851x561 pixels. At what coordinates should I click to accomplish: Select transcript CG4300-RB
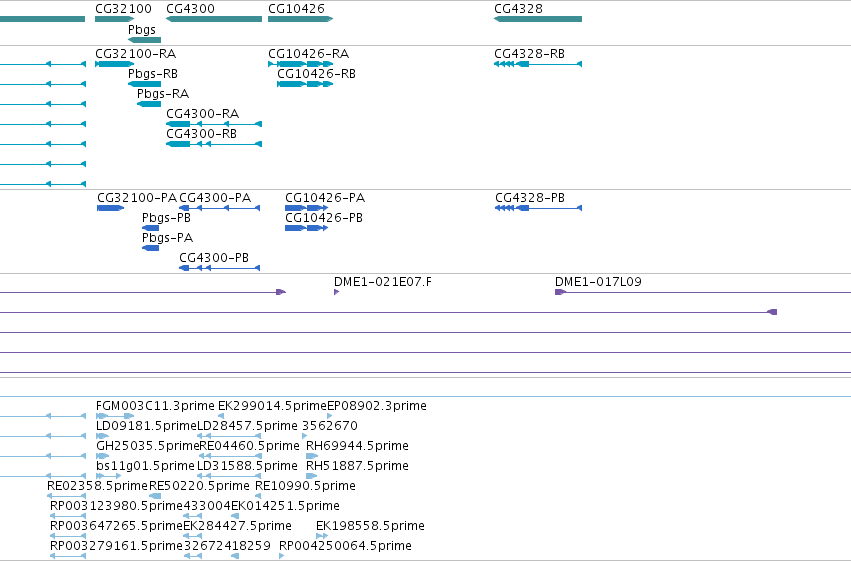(x=214, y=144)
